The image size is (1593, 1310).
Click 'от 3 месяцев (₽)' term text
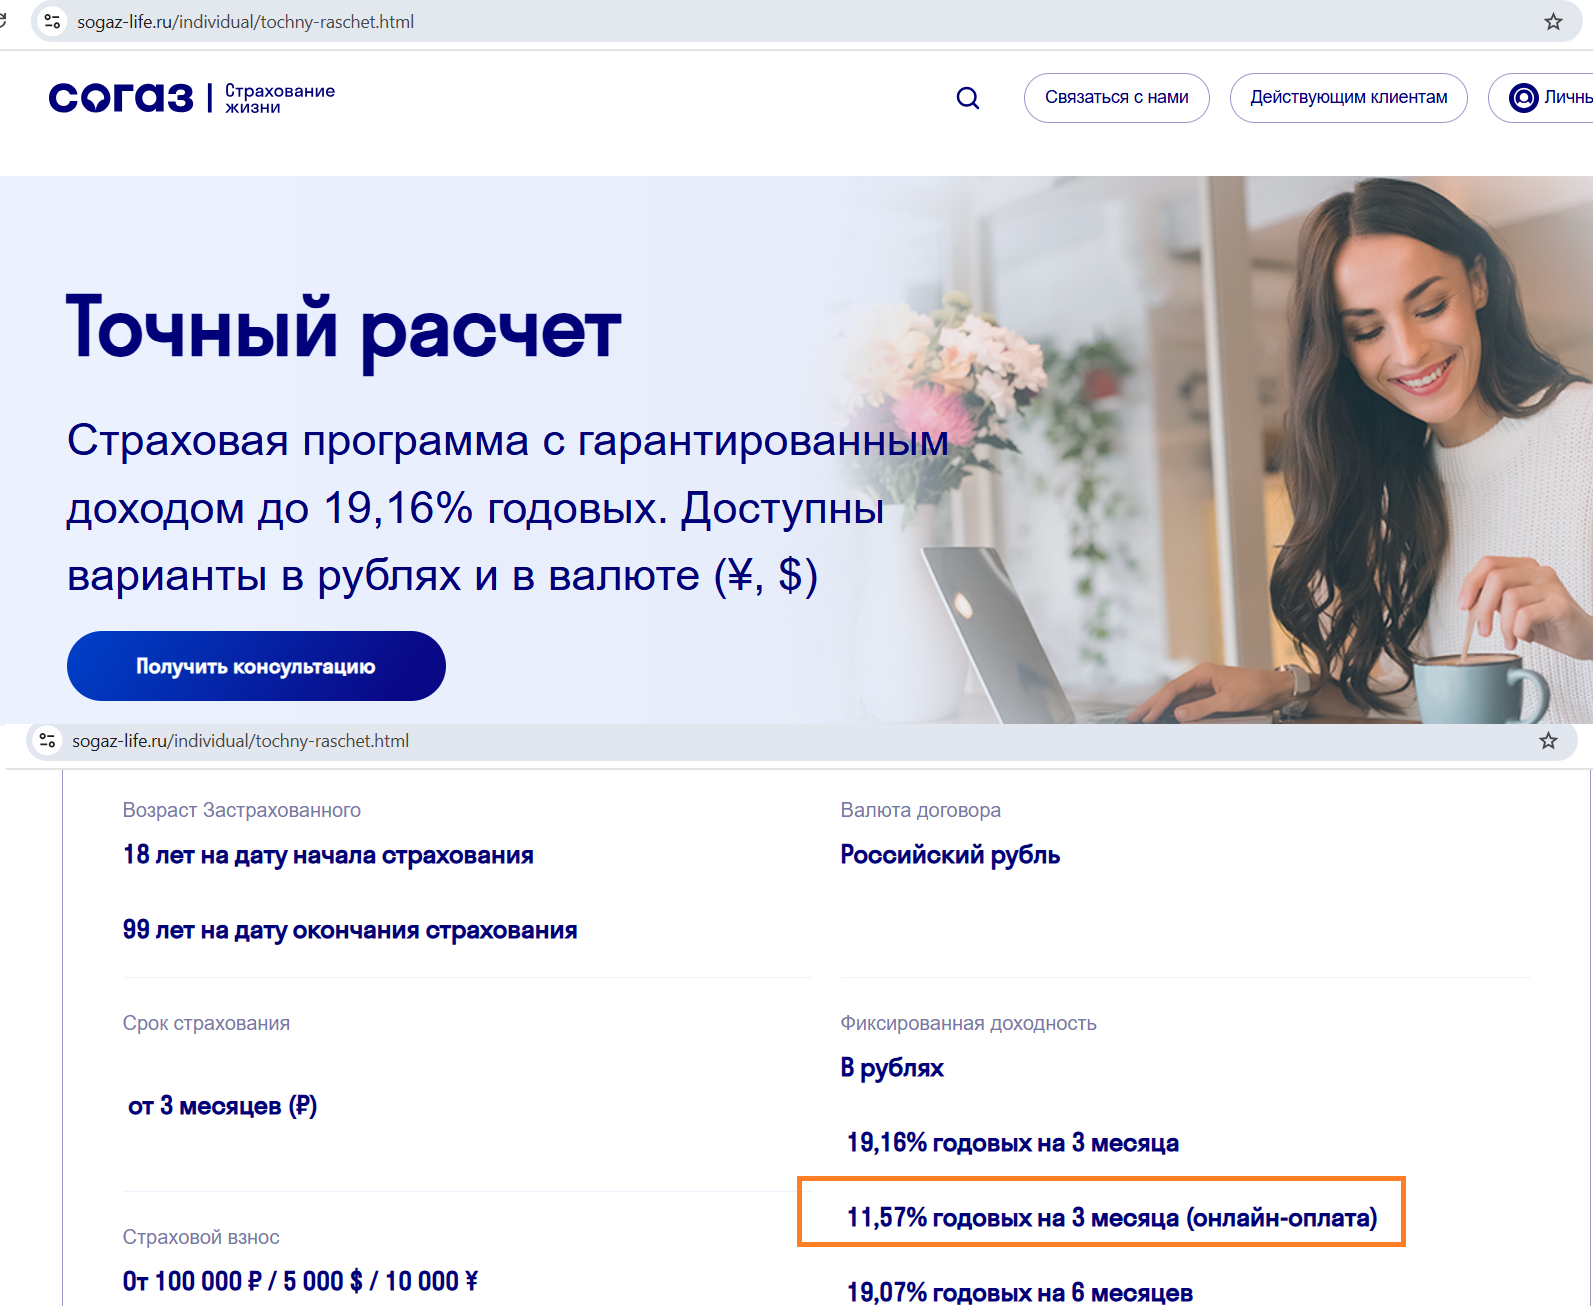222,1106
